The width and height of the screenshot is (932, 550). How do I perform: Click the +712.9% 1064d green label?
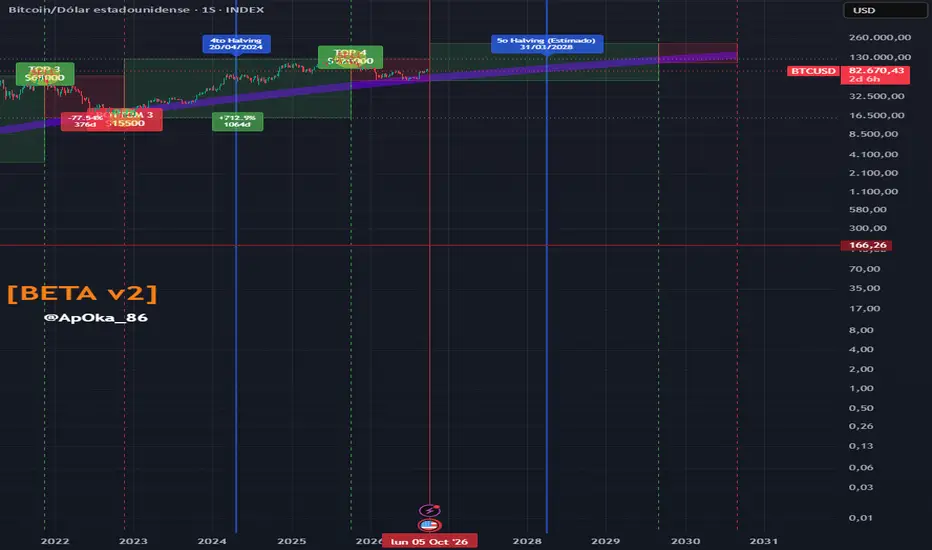[x=237, y=121]
